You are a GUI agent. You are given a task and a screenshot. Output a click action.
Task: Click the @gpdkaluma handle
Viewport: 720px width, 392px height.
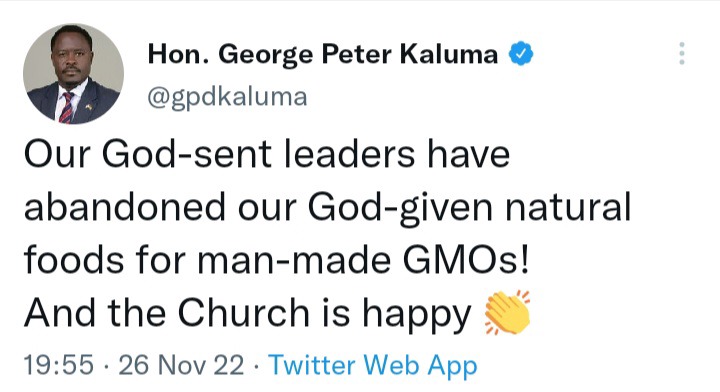pos(227,97)
